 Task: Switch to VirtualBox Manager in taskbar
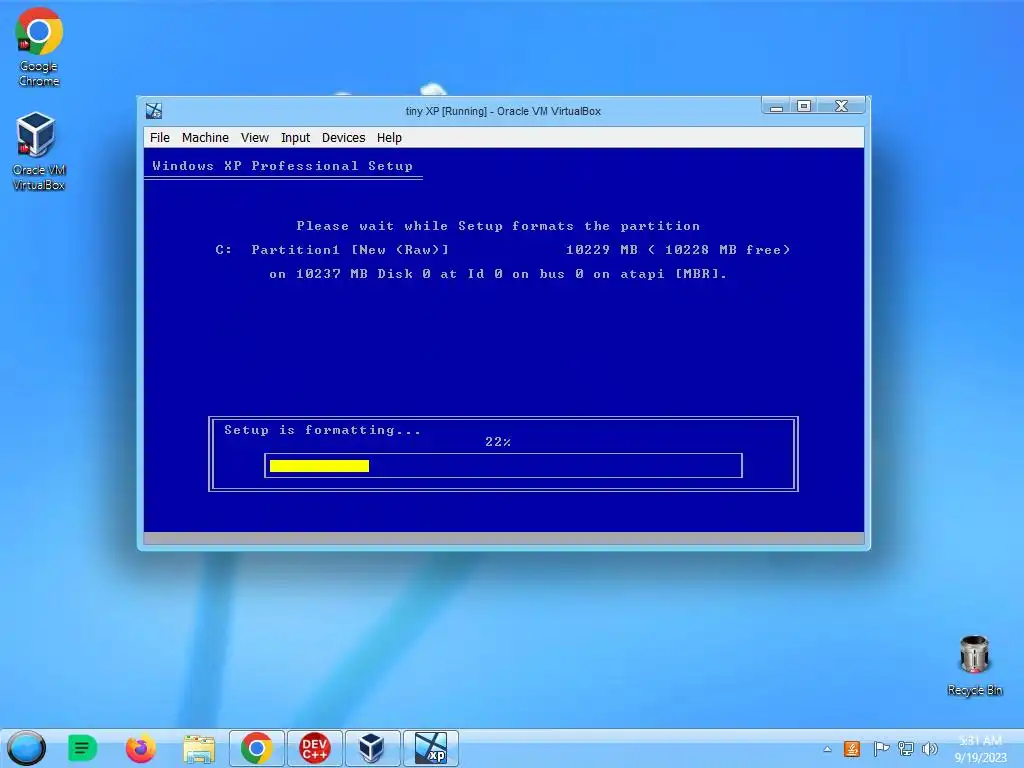click(x=372, y=748)
